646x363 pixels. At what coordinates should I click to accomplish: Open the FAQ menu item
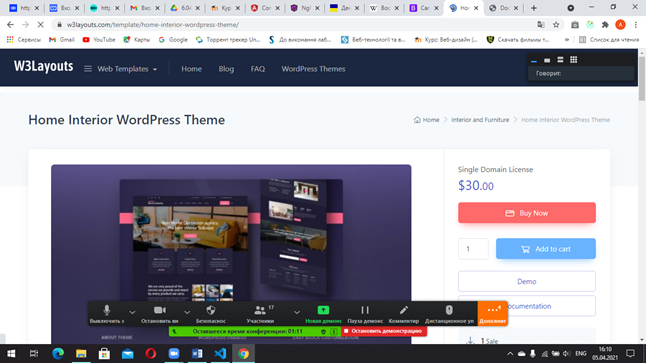tap(257, 69)
